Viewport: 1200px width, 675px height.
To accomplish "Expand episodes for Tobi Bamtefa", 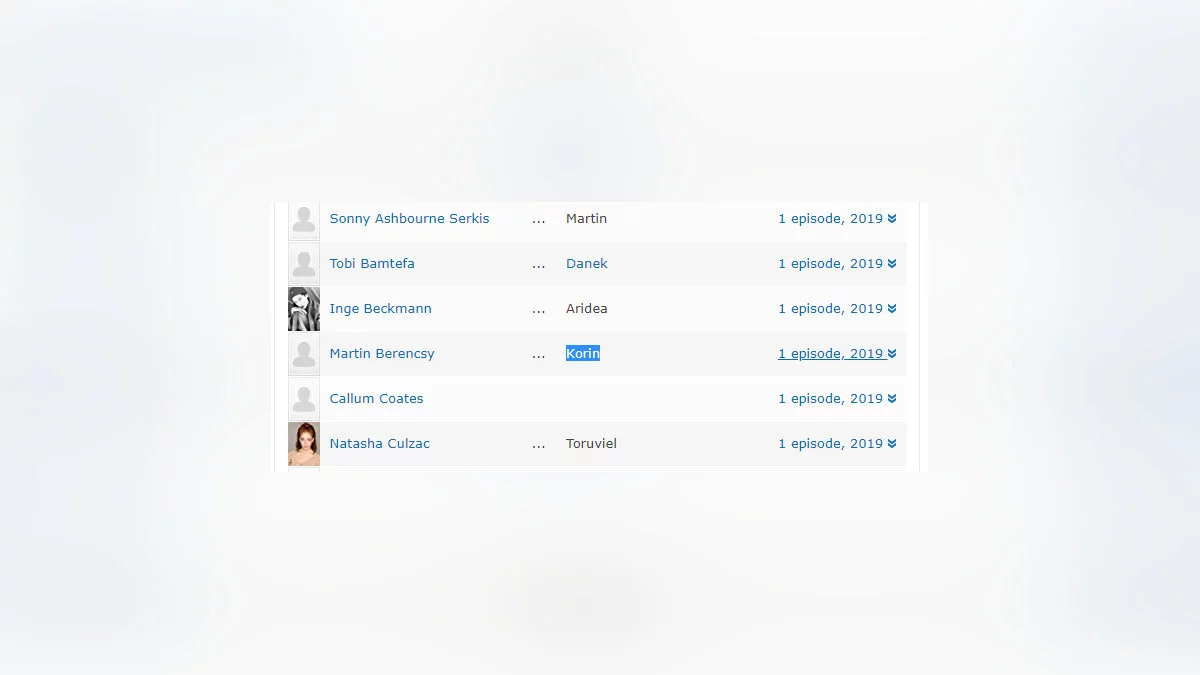I will (x=837, y=264).
